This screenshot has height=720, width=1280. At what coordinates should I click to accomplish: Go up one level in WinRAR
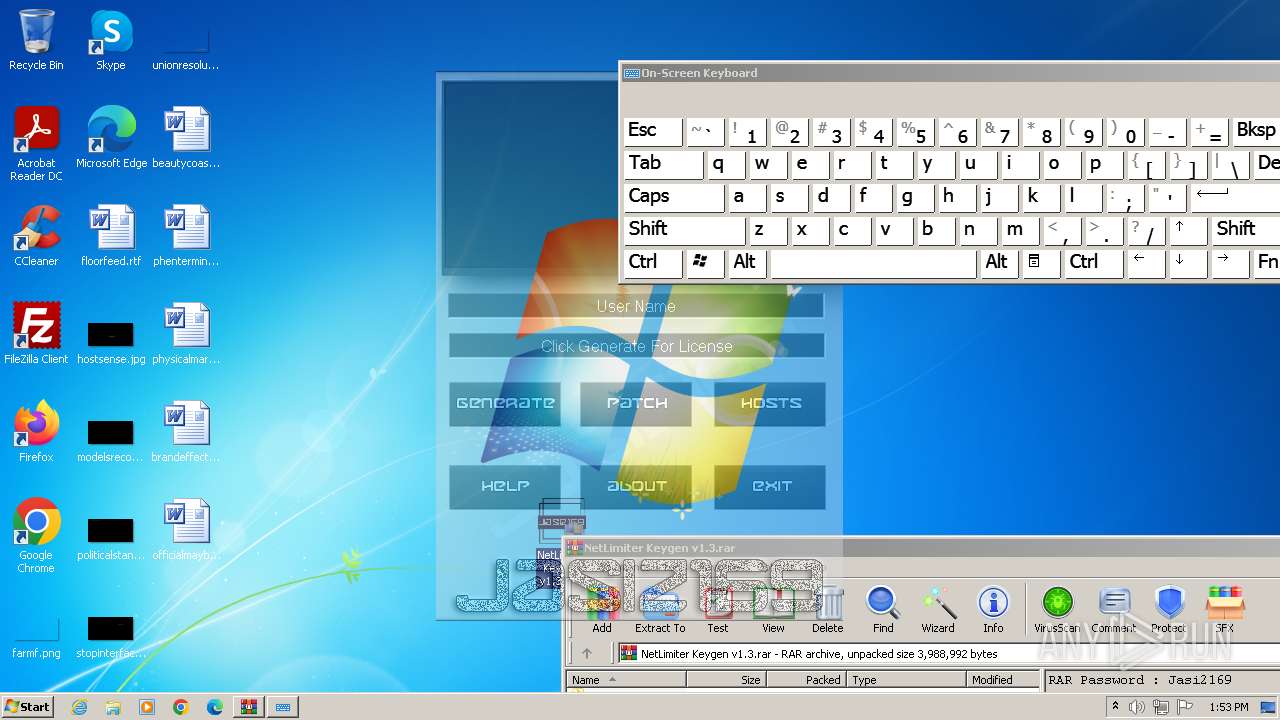click(x=587, y=654)
